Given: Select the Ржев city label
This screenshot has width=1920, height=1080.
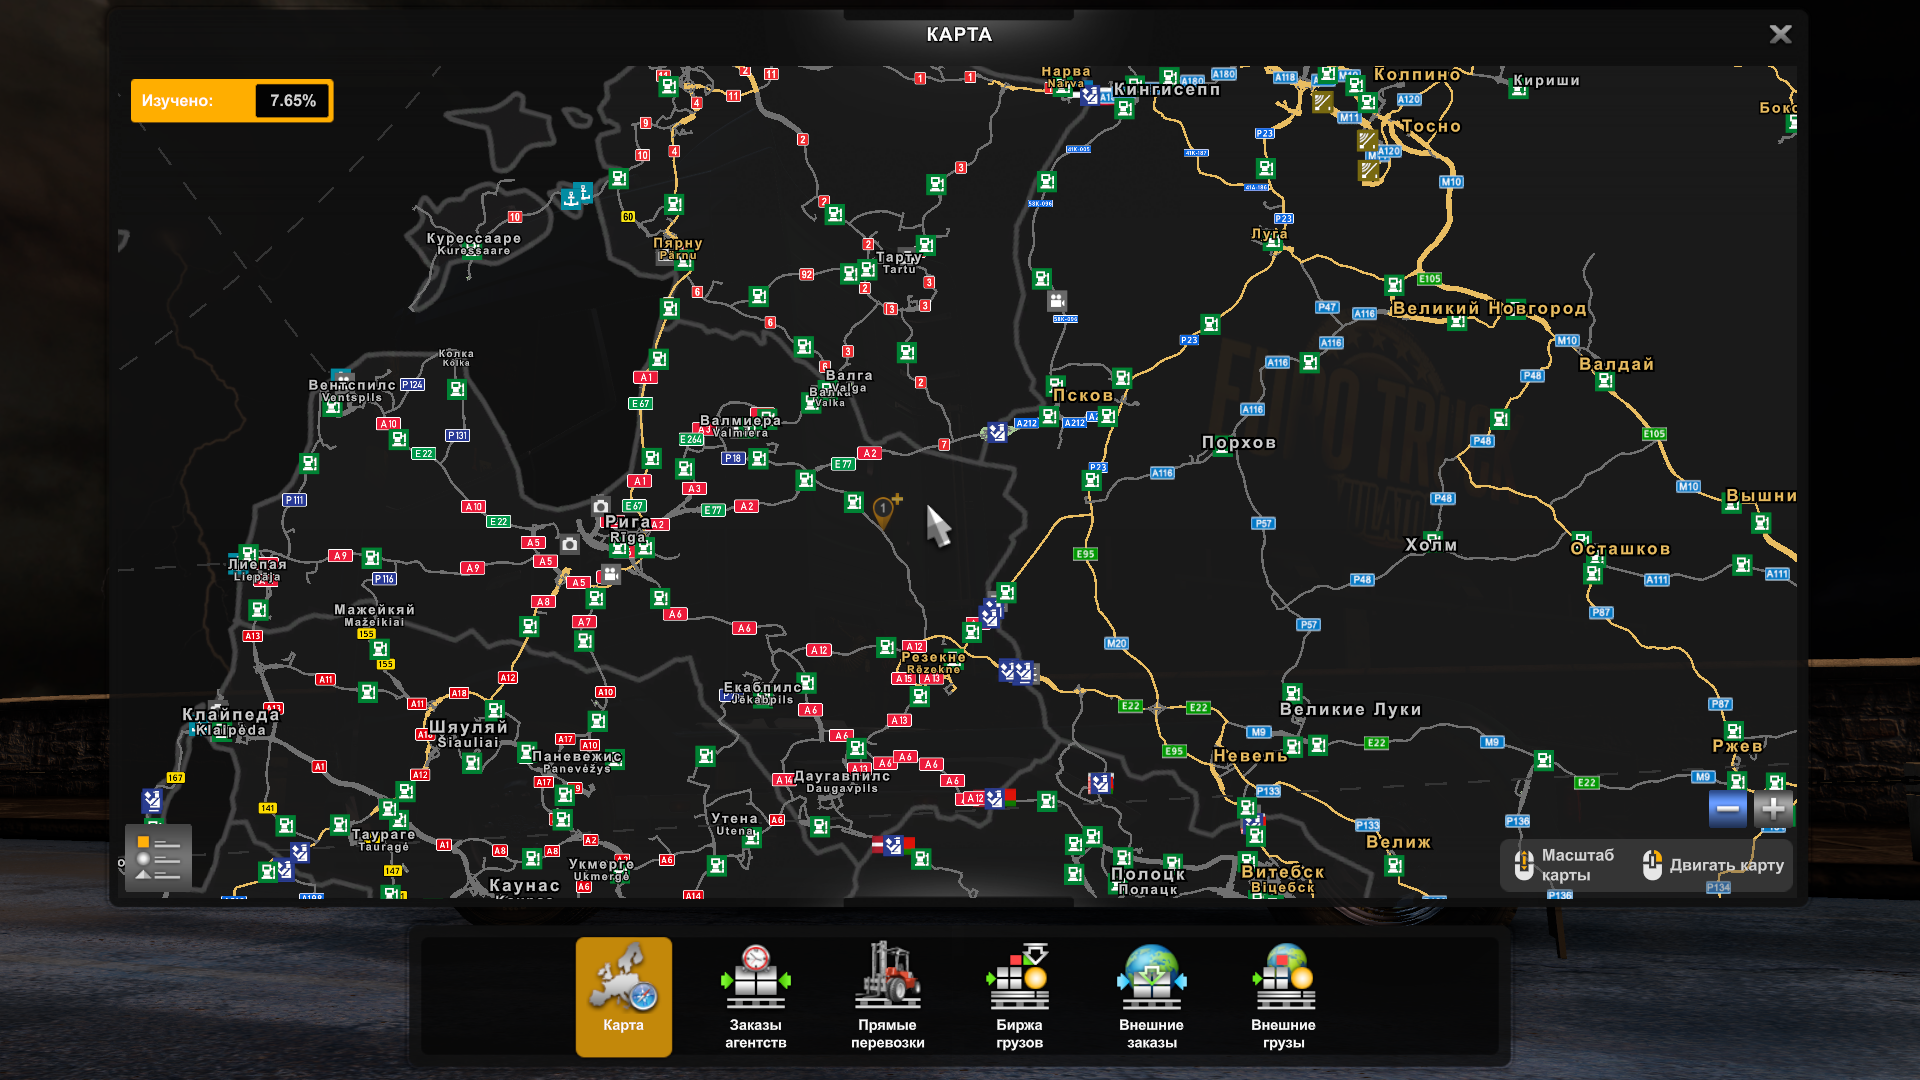Looking at the screenshot, I should (1737, 746).
